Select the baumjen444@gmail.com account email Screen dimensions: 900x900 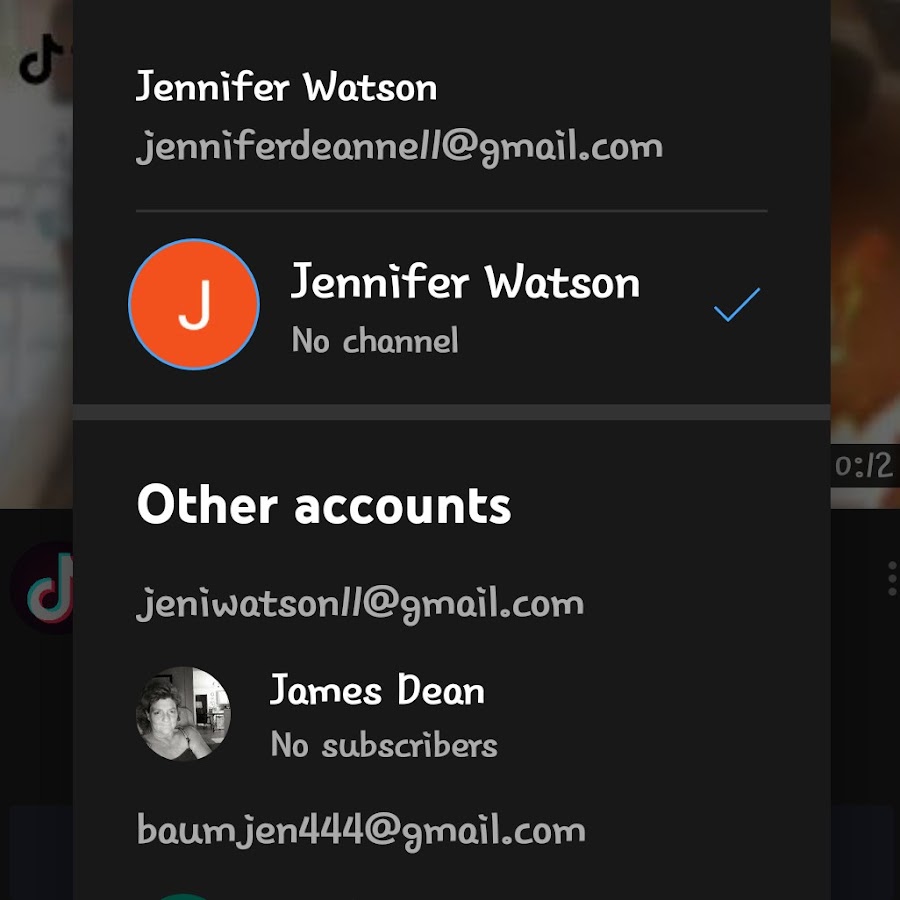[x=361, y=831]
